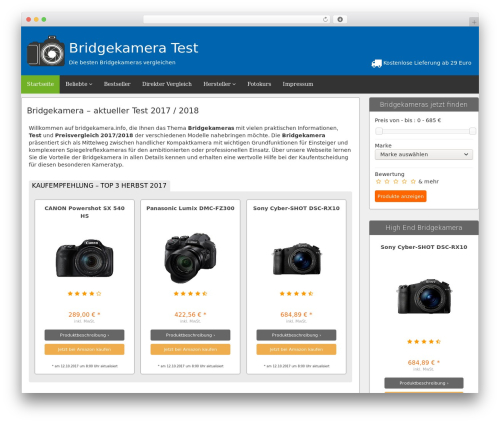This screenshot has height=423, width=500.
Task: Click the sidebar Sony Cyber-SHOT star rating
Action: point(424,342)
